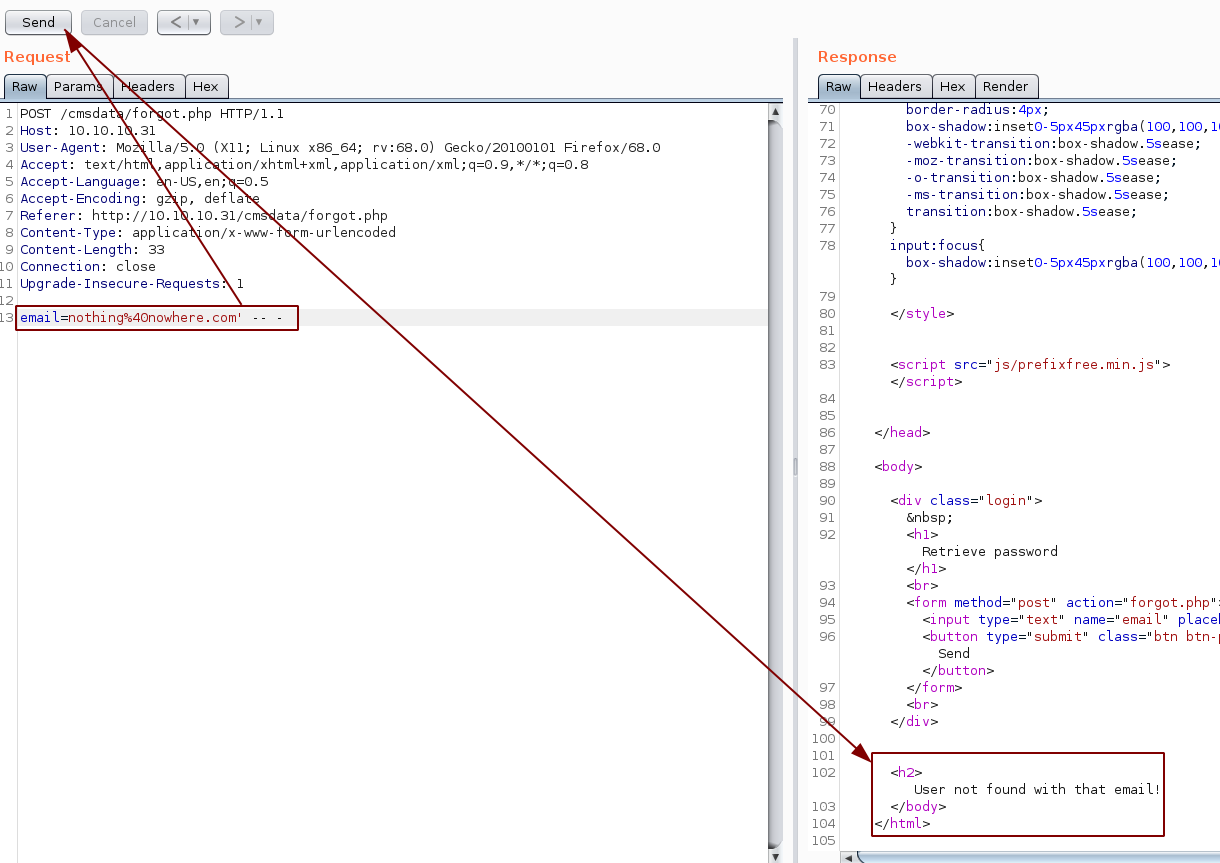Click the User-Agent header line

pyautogui.click(x=340, y=148)
